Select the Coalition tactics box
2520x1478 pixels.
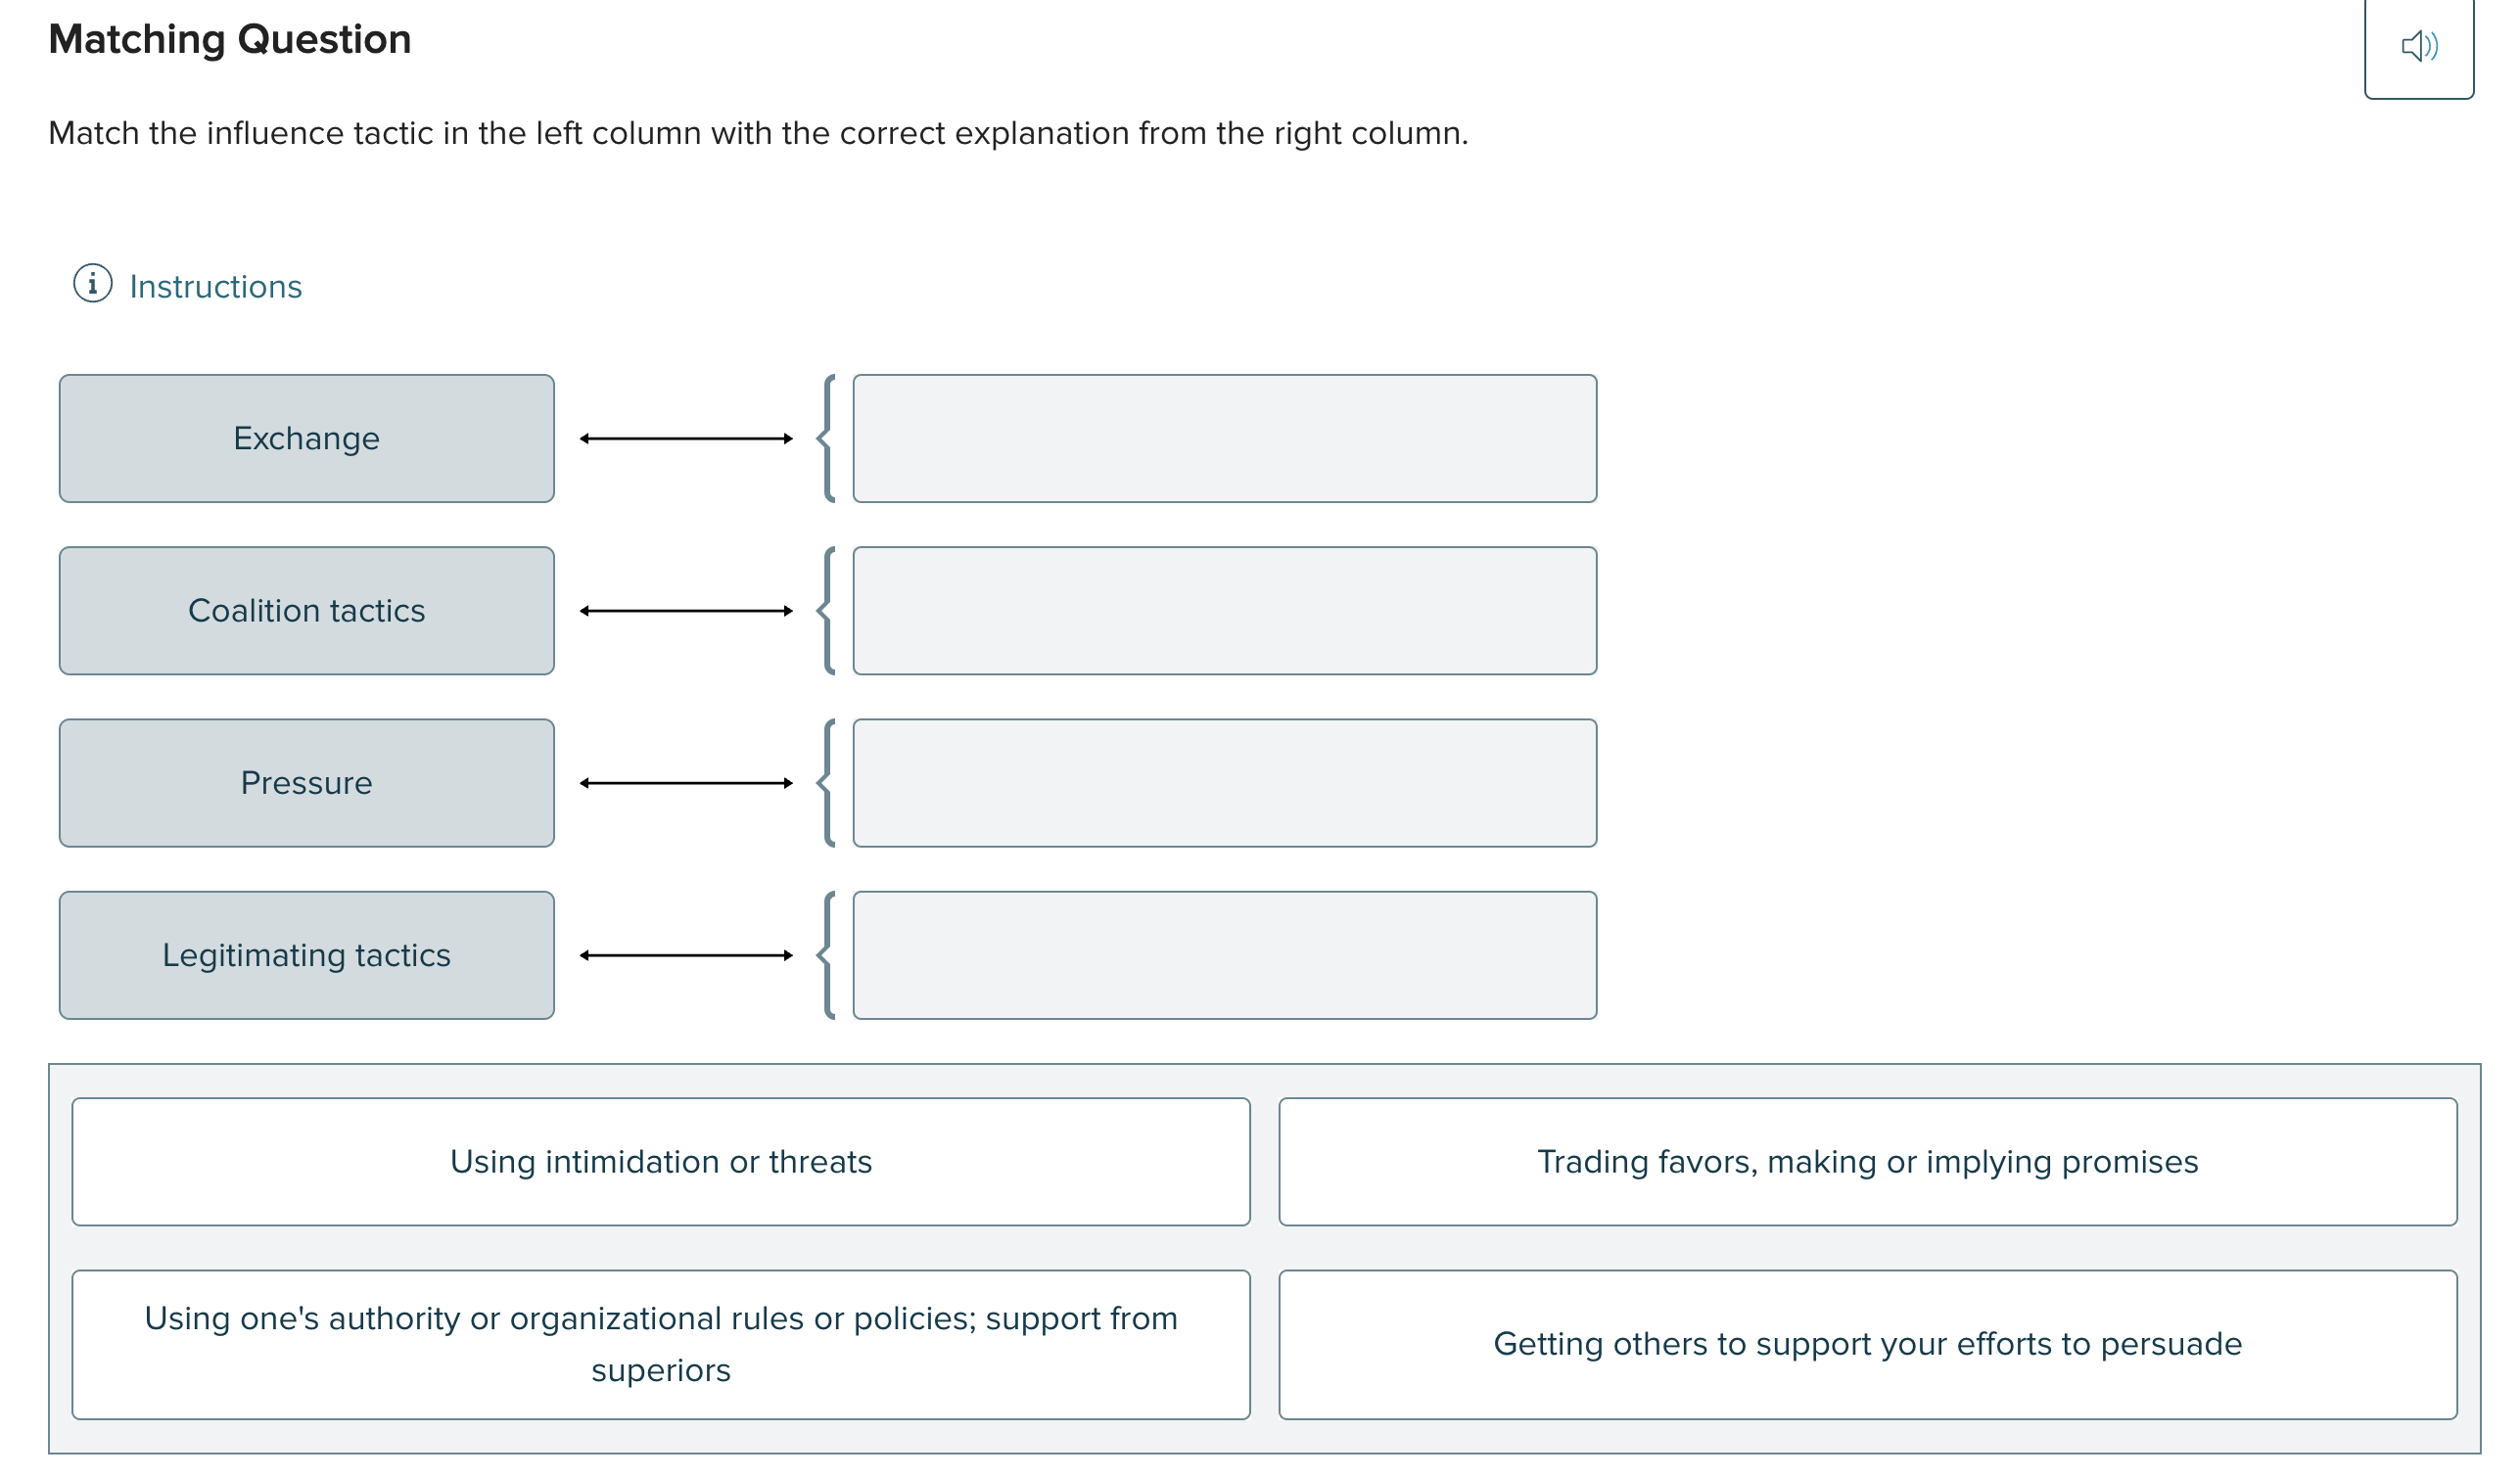click(x=306, y=610)
